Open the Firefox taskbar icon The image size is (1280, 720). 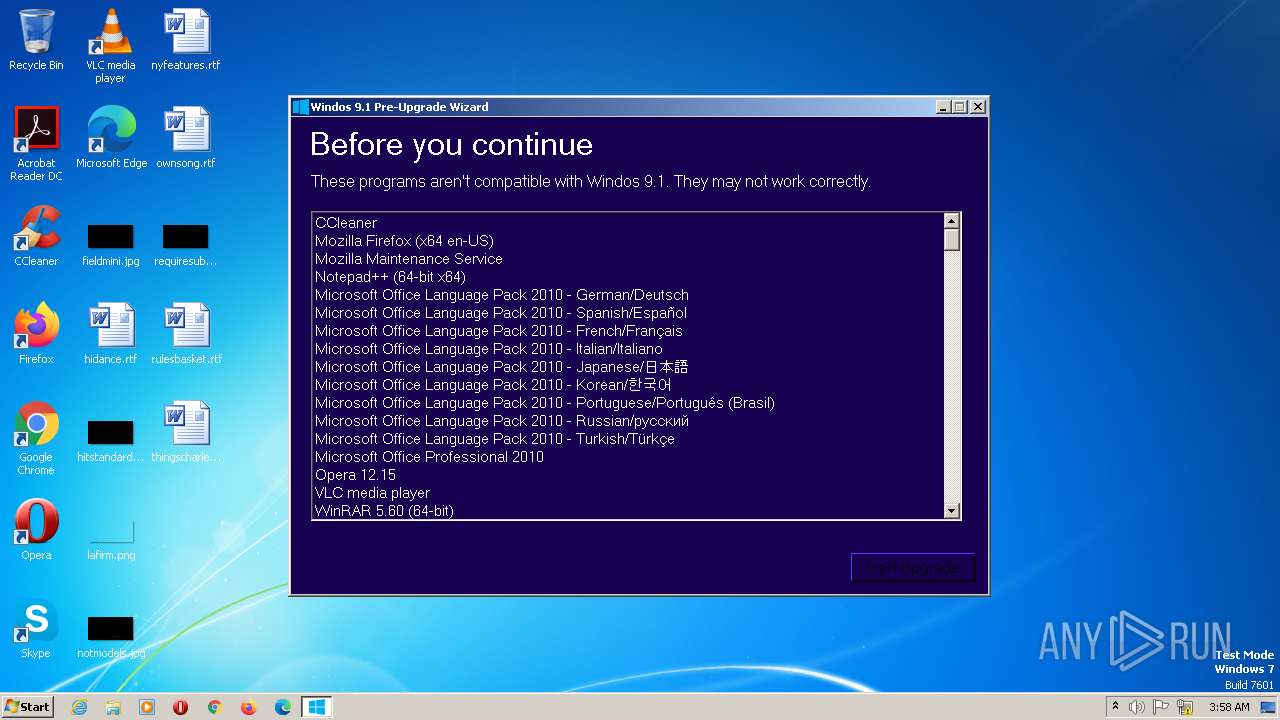click(249, 707)
